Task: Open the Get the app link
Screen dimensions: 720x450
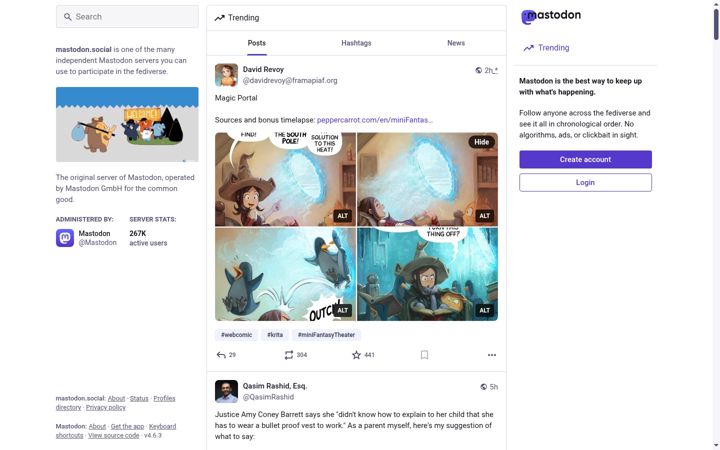Action: (127, 427)
